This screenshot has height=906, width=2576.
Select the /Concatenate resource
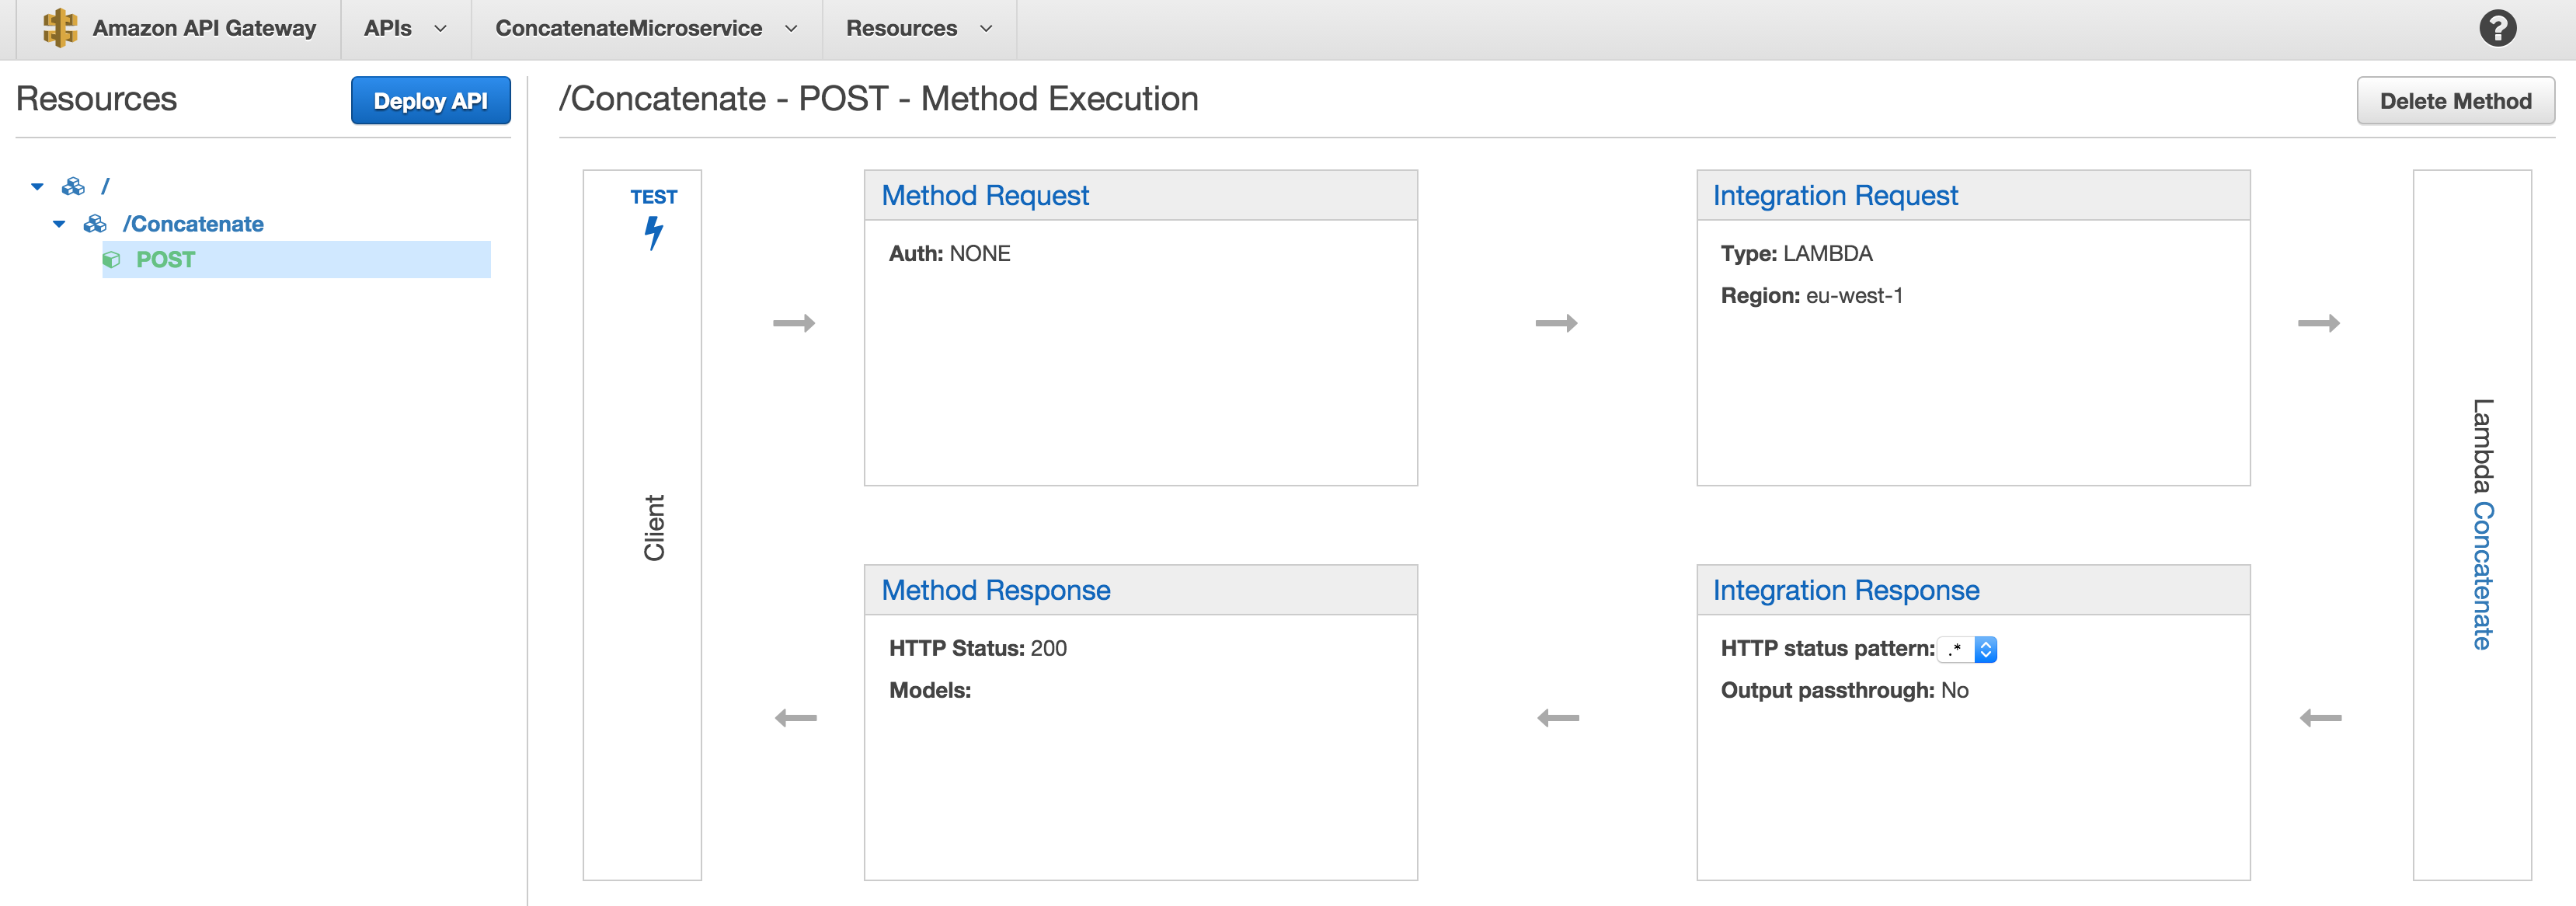click(193, 224)
